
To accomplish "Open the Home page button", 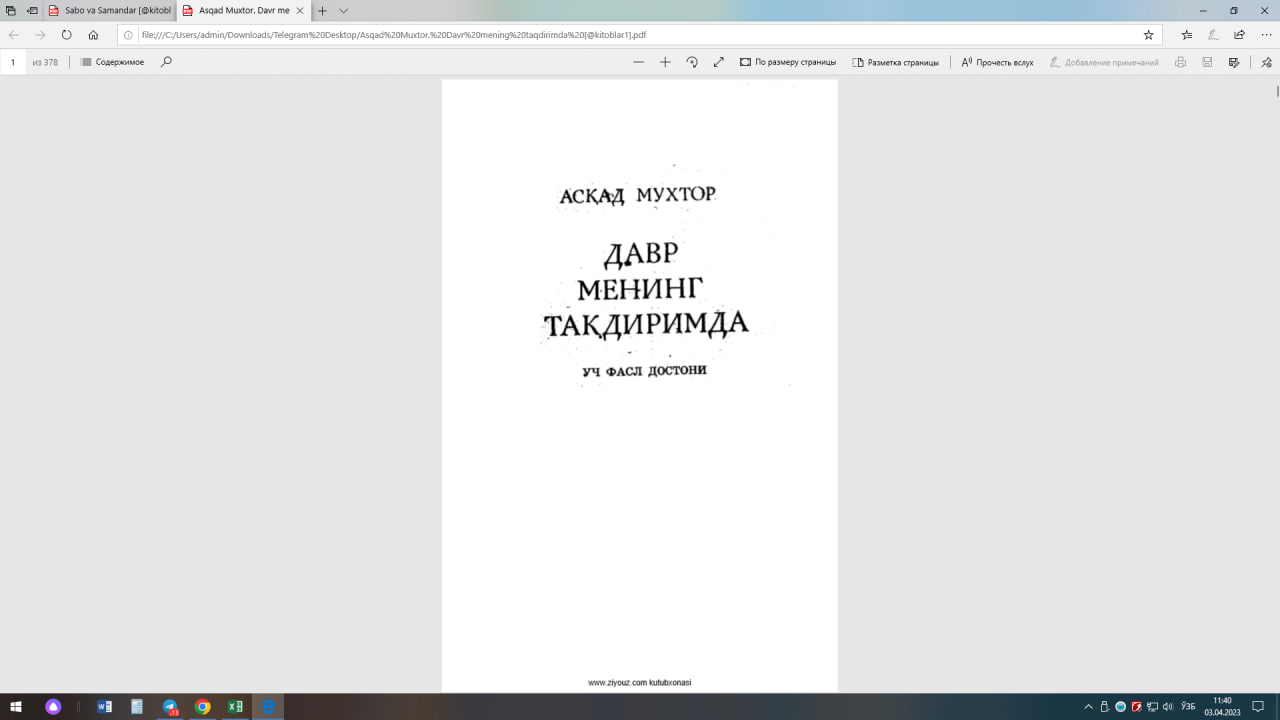I will point(93,34).
